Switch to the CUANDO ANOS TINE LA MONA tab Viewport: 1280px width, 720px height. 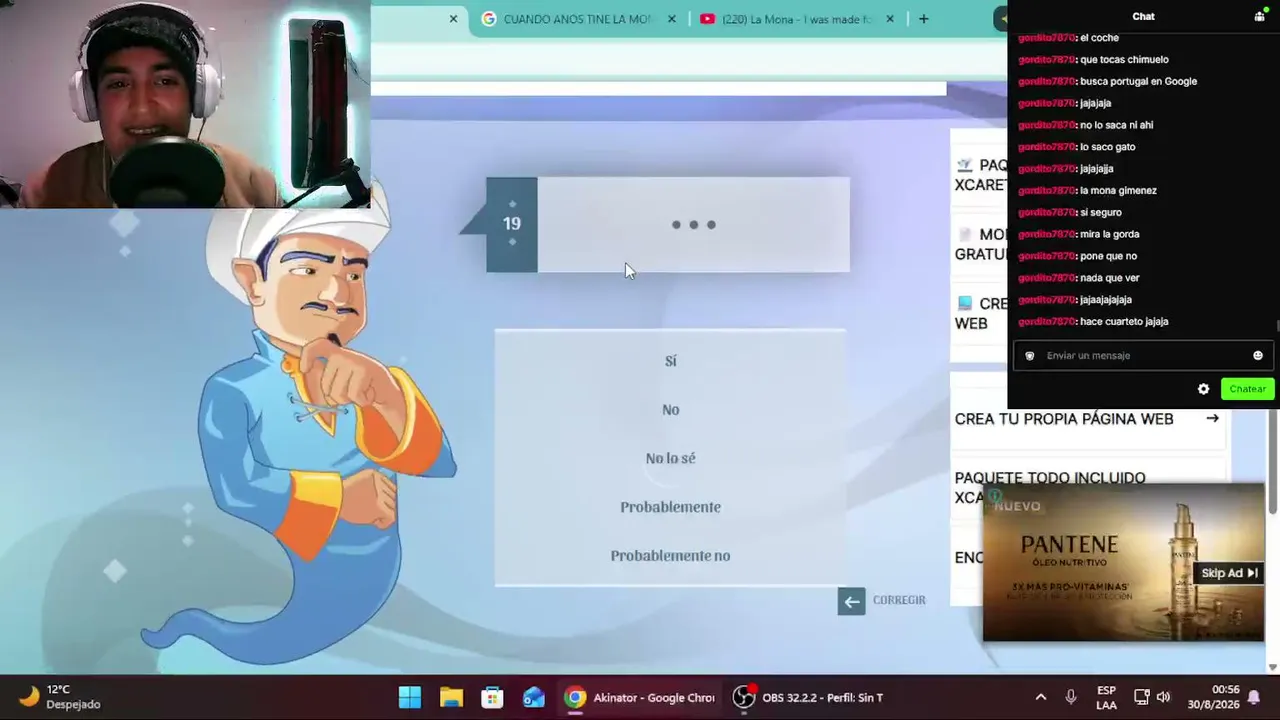point(567,19)
